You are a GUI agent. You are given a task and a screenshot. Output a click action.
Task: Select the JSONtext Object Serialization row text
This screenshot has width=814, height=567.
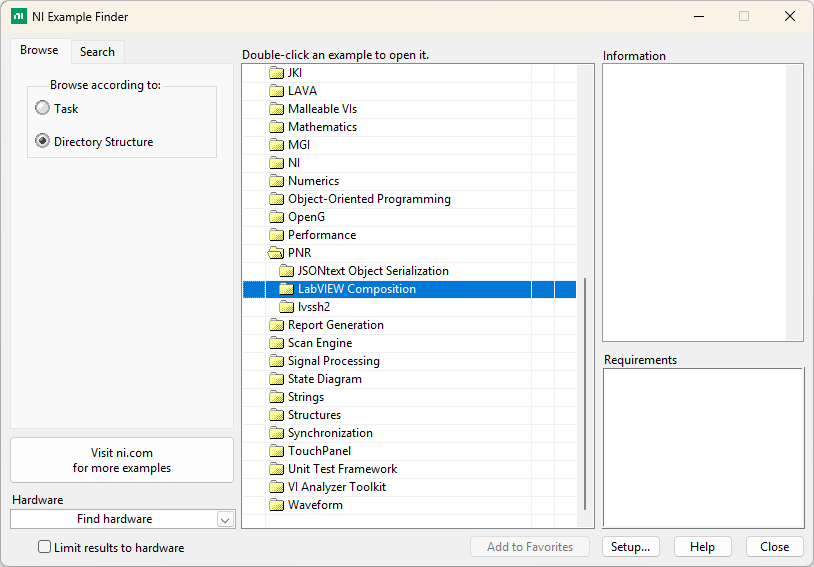(x=373, y=271)
